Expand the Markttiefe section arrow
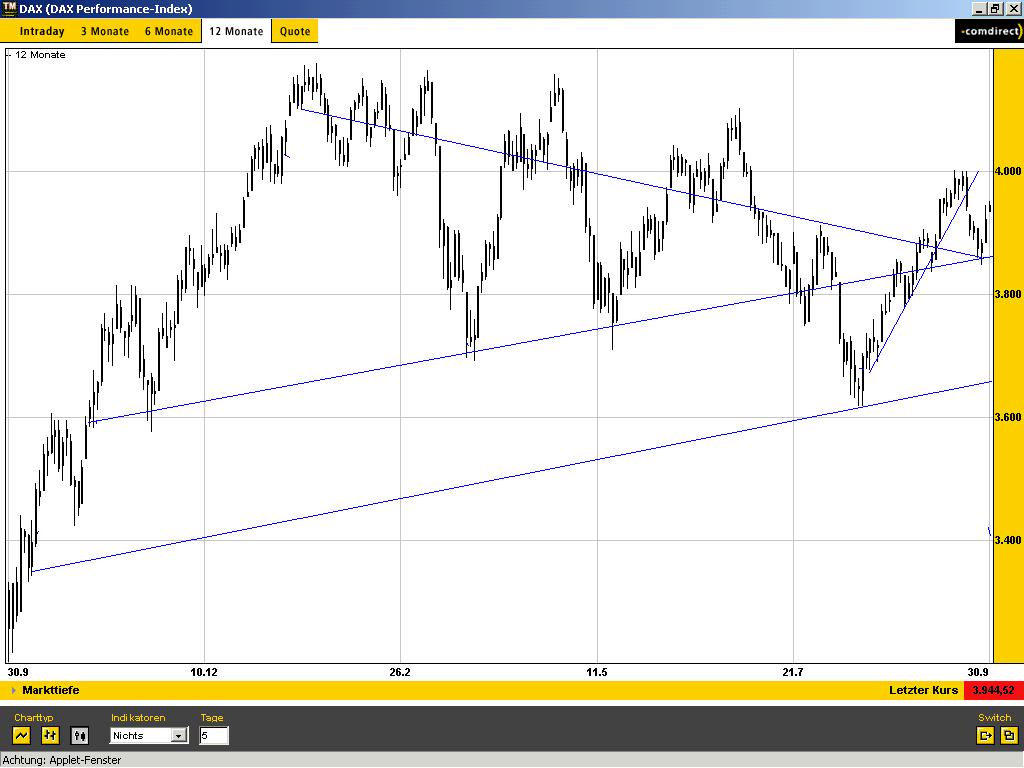The height and width of the screenshot is (768, 1024). 13,690
